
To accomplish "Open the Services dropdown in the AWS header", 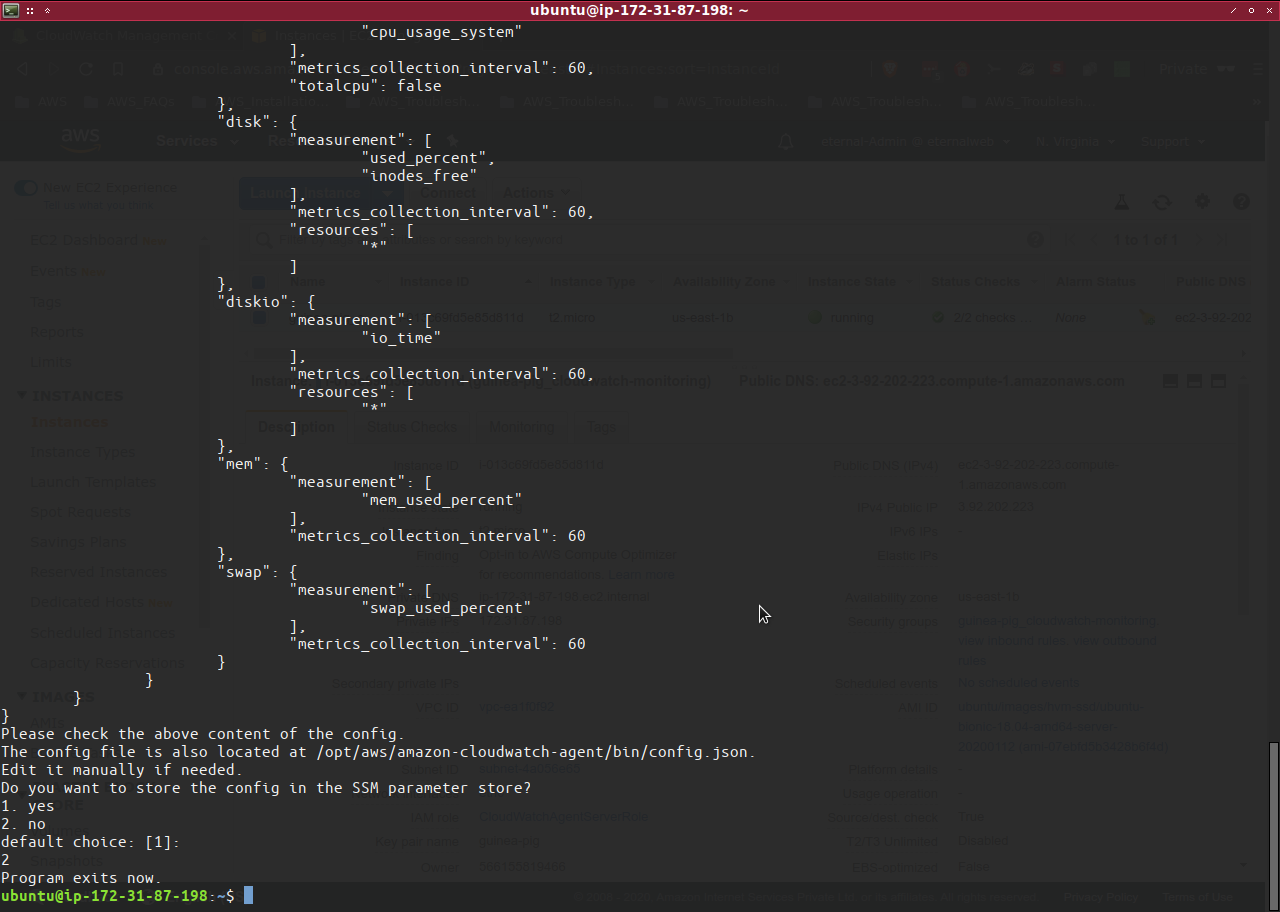I will click(196, 141).
